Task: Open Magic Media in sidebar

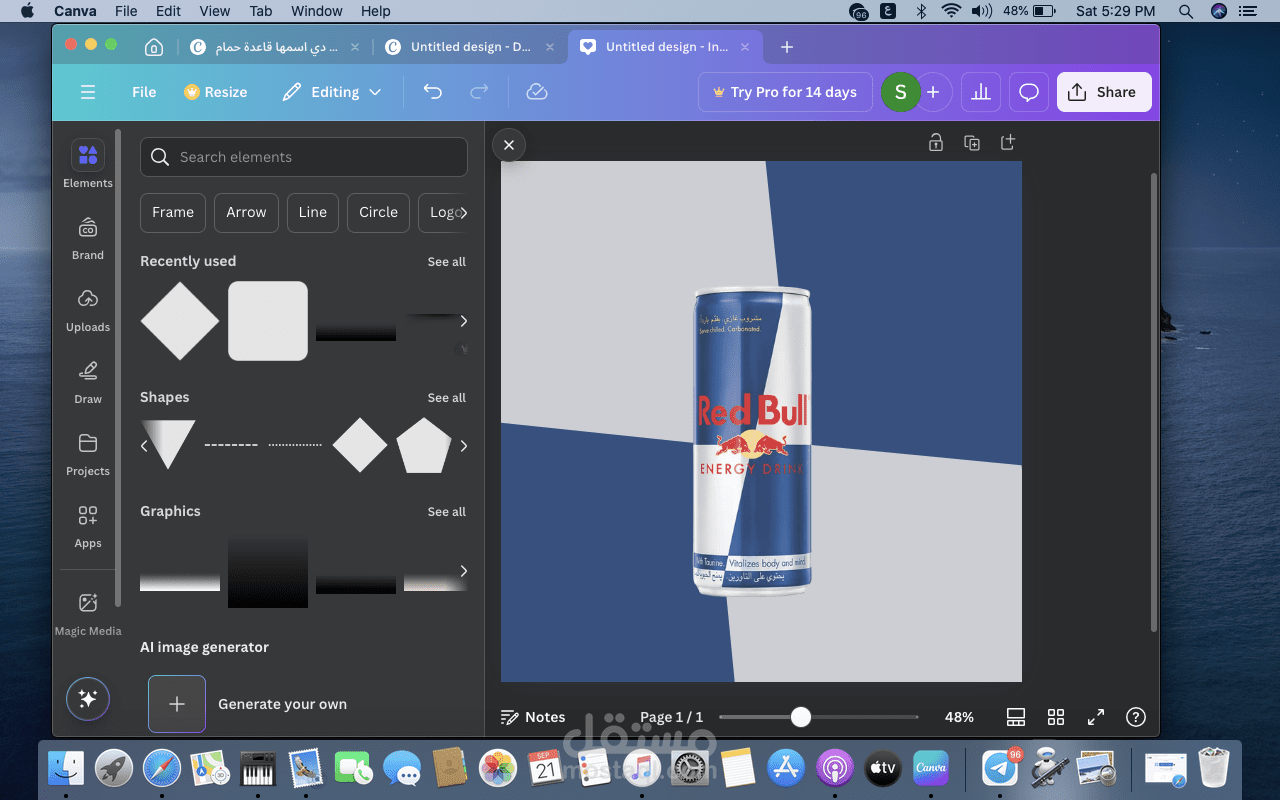Action: (x=88, y=613)
